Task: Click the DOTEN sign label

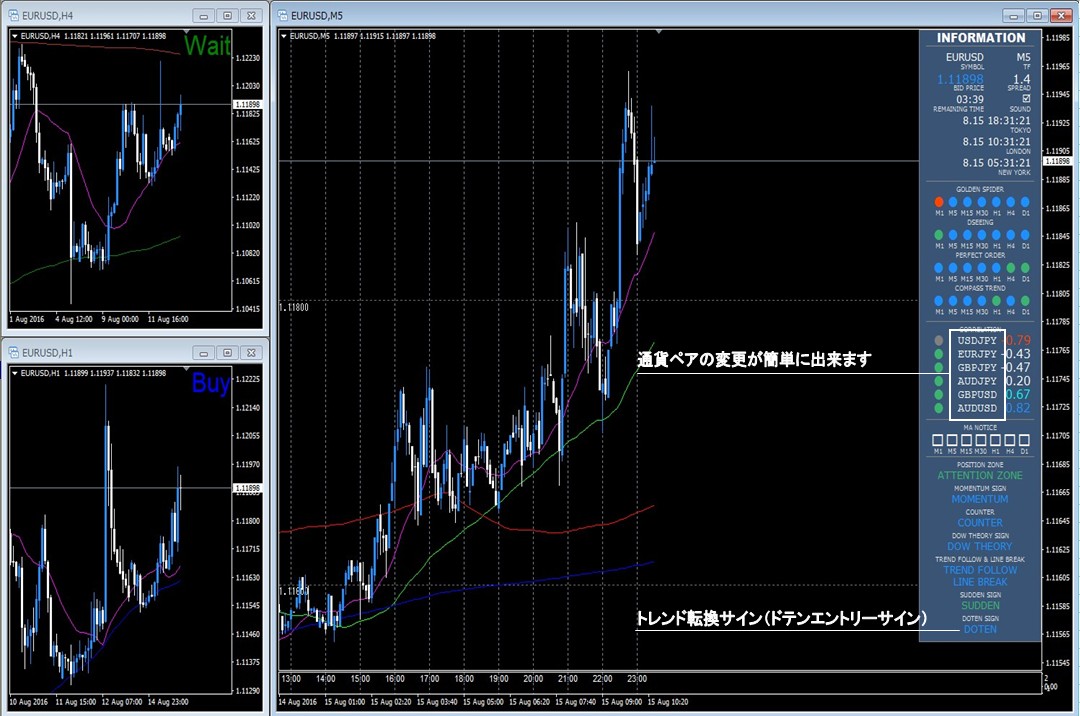Action: [x=979, y=629]
